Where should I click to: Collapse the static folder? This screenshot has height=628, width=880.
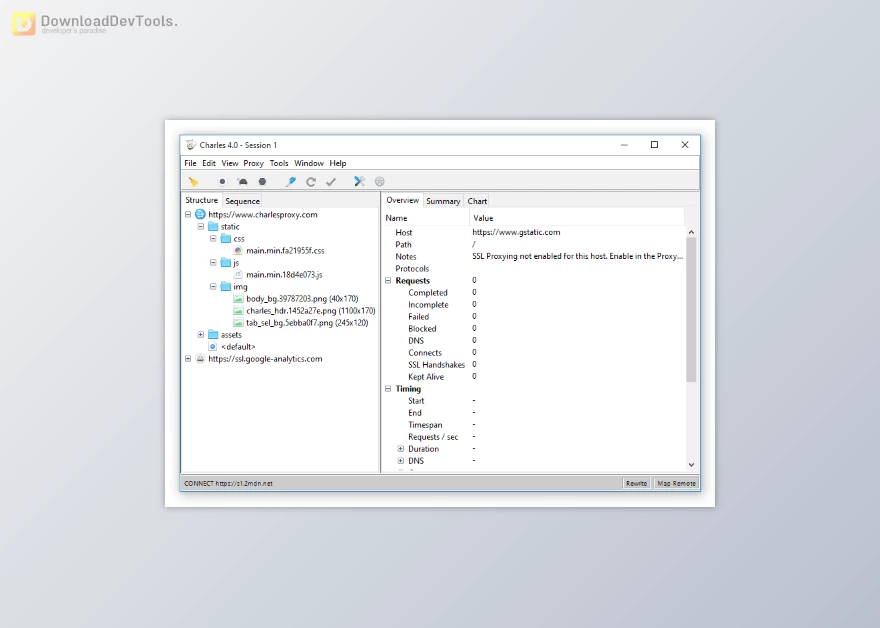click(200, 227)
